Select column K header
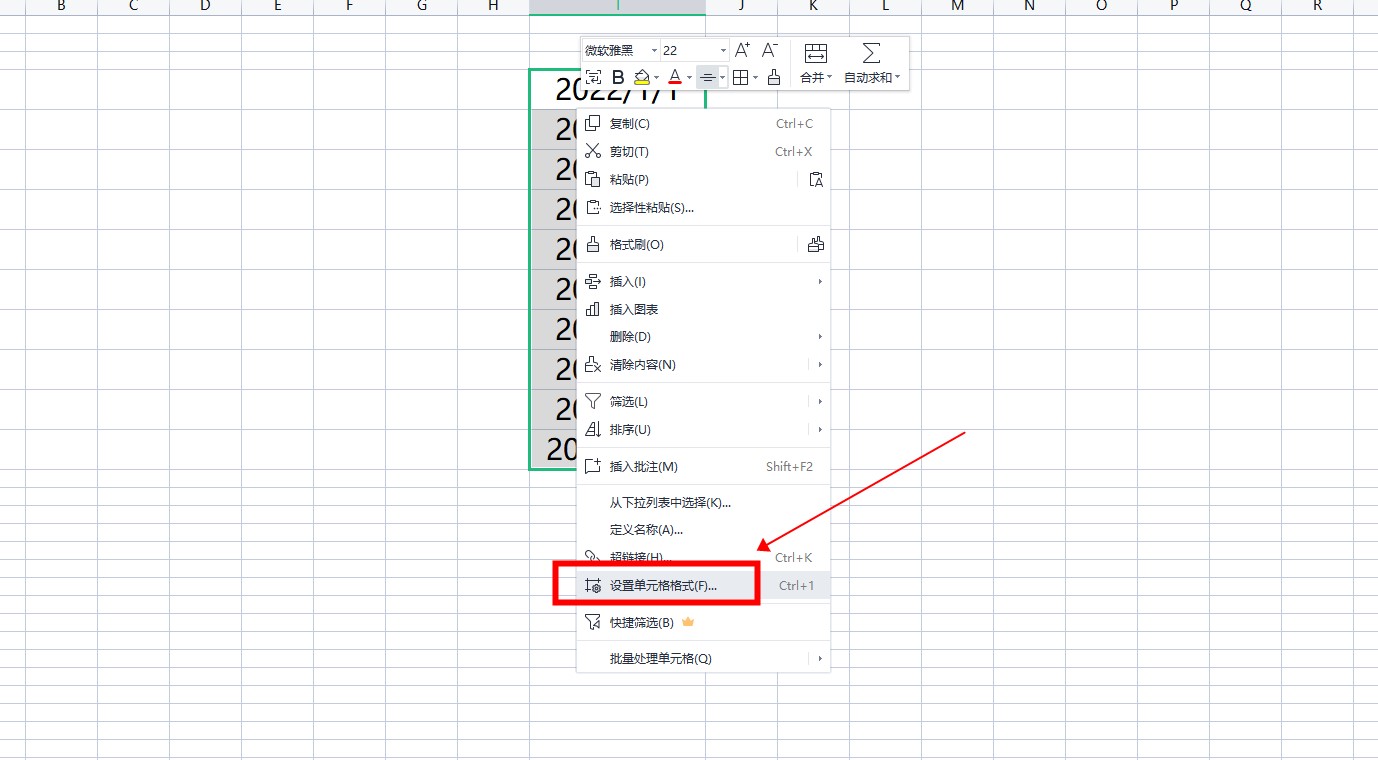This screenshot has width=1378, height=760. (x=813, y=6)
